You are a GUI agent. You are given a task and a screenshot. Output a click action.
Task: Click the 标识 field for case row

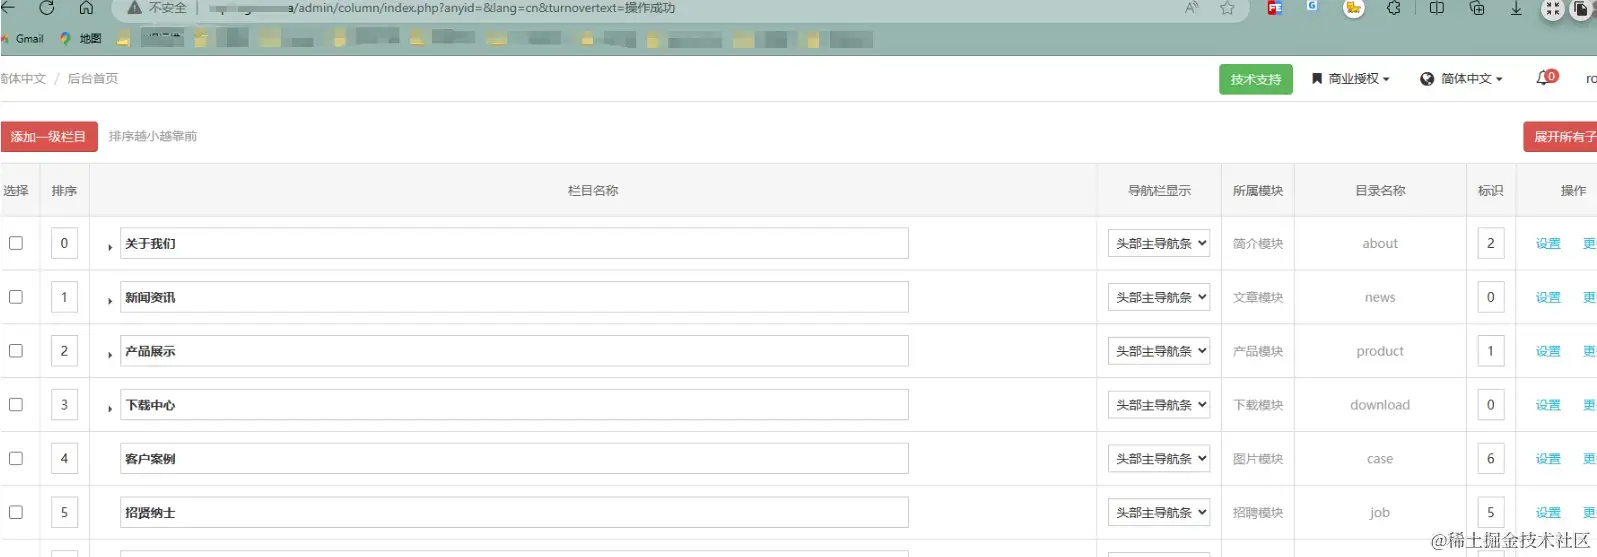coord(1490,459)
